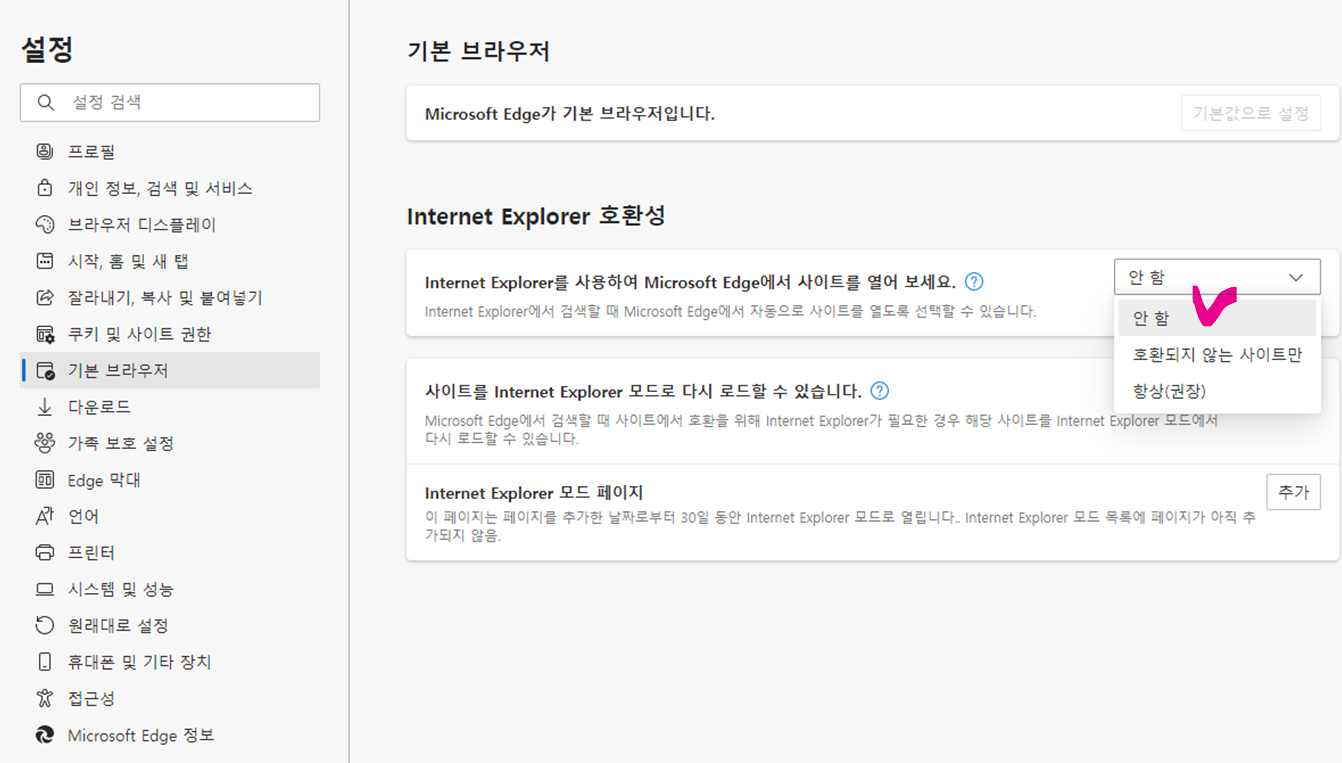The image size is (1342, 763).
Task: Click the search magnifier icon in settings
Action: 45,102
